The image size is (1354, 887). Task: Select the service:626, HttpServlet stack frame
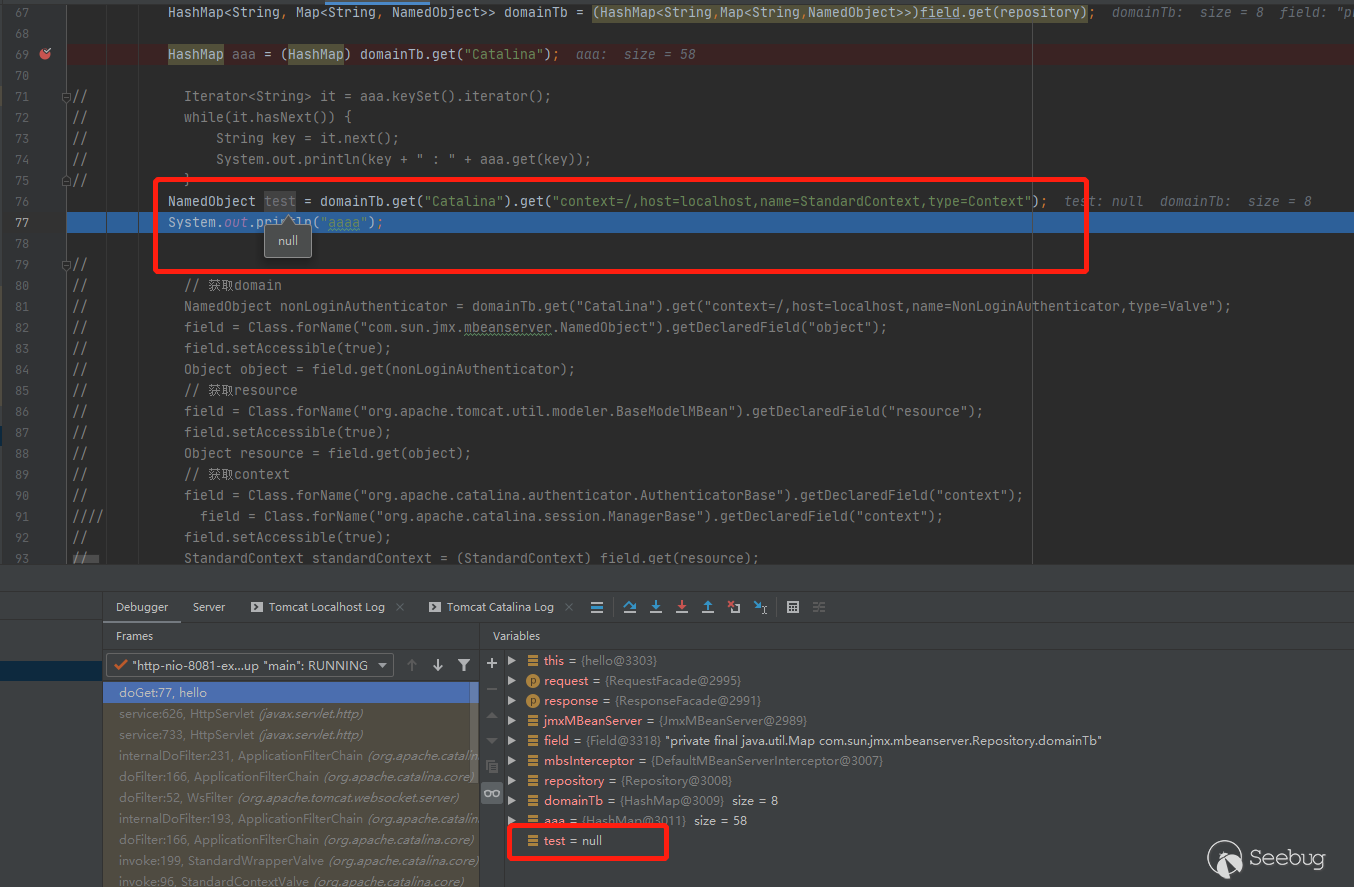point(240,714)
